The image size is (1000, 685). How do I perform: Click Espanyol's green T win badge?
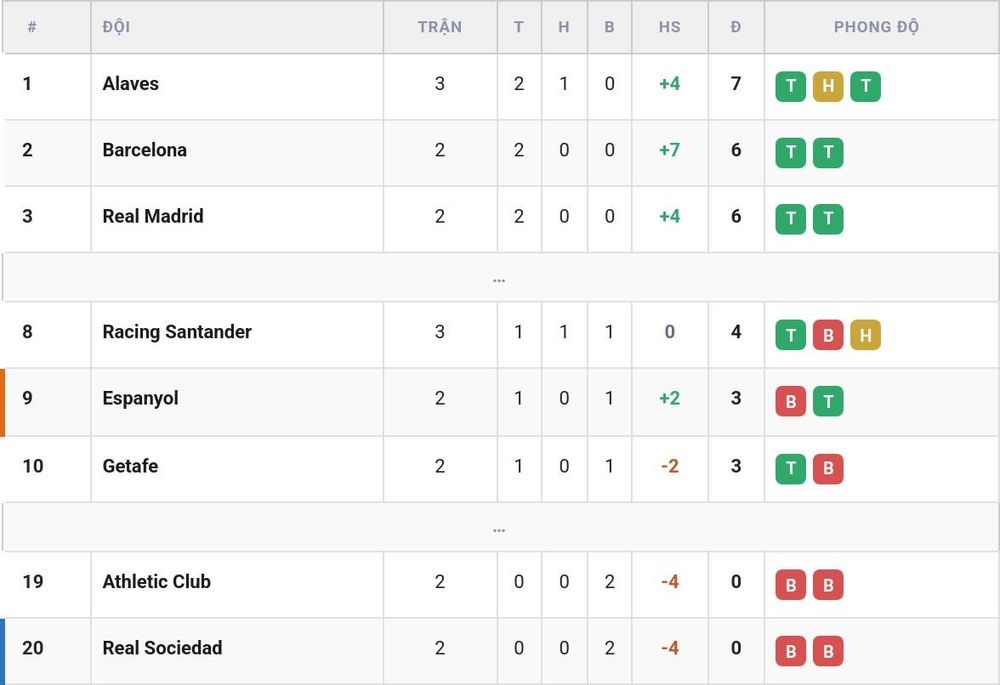coord(828,401)
